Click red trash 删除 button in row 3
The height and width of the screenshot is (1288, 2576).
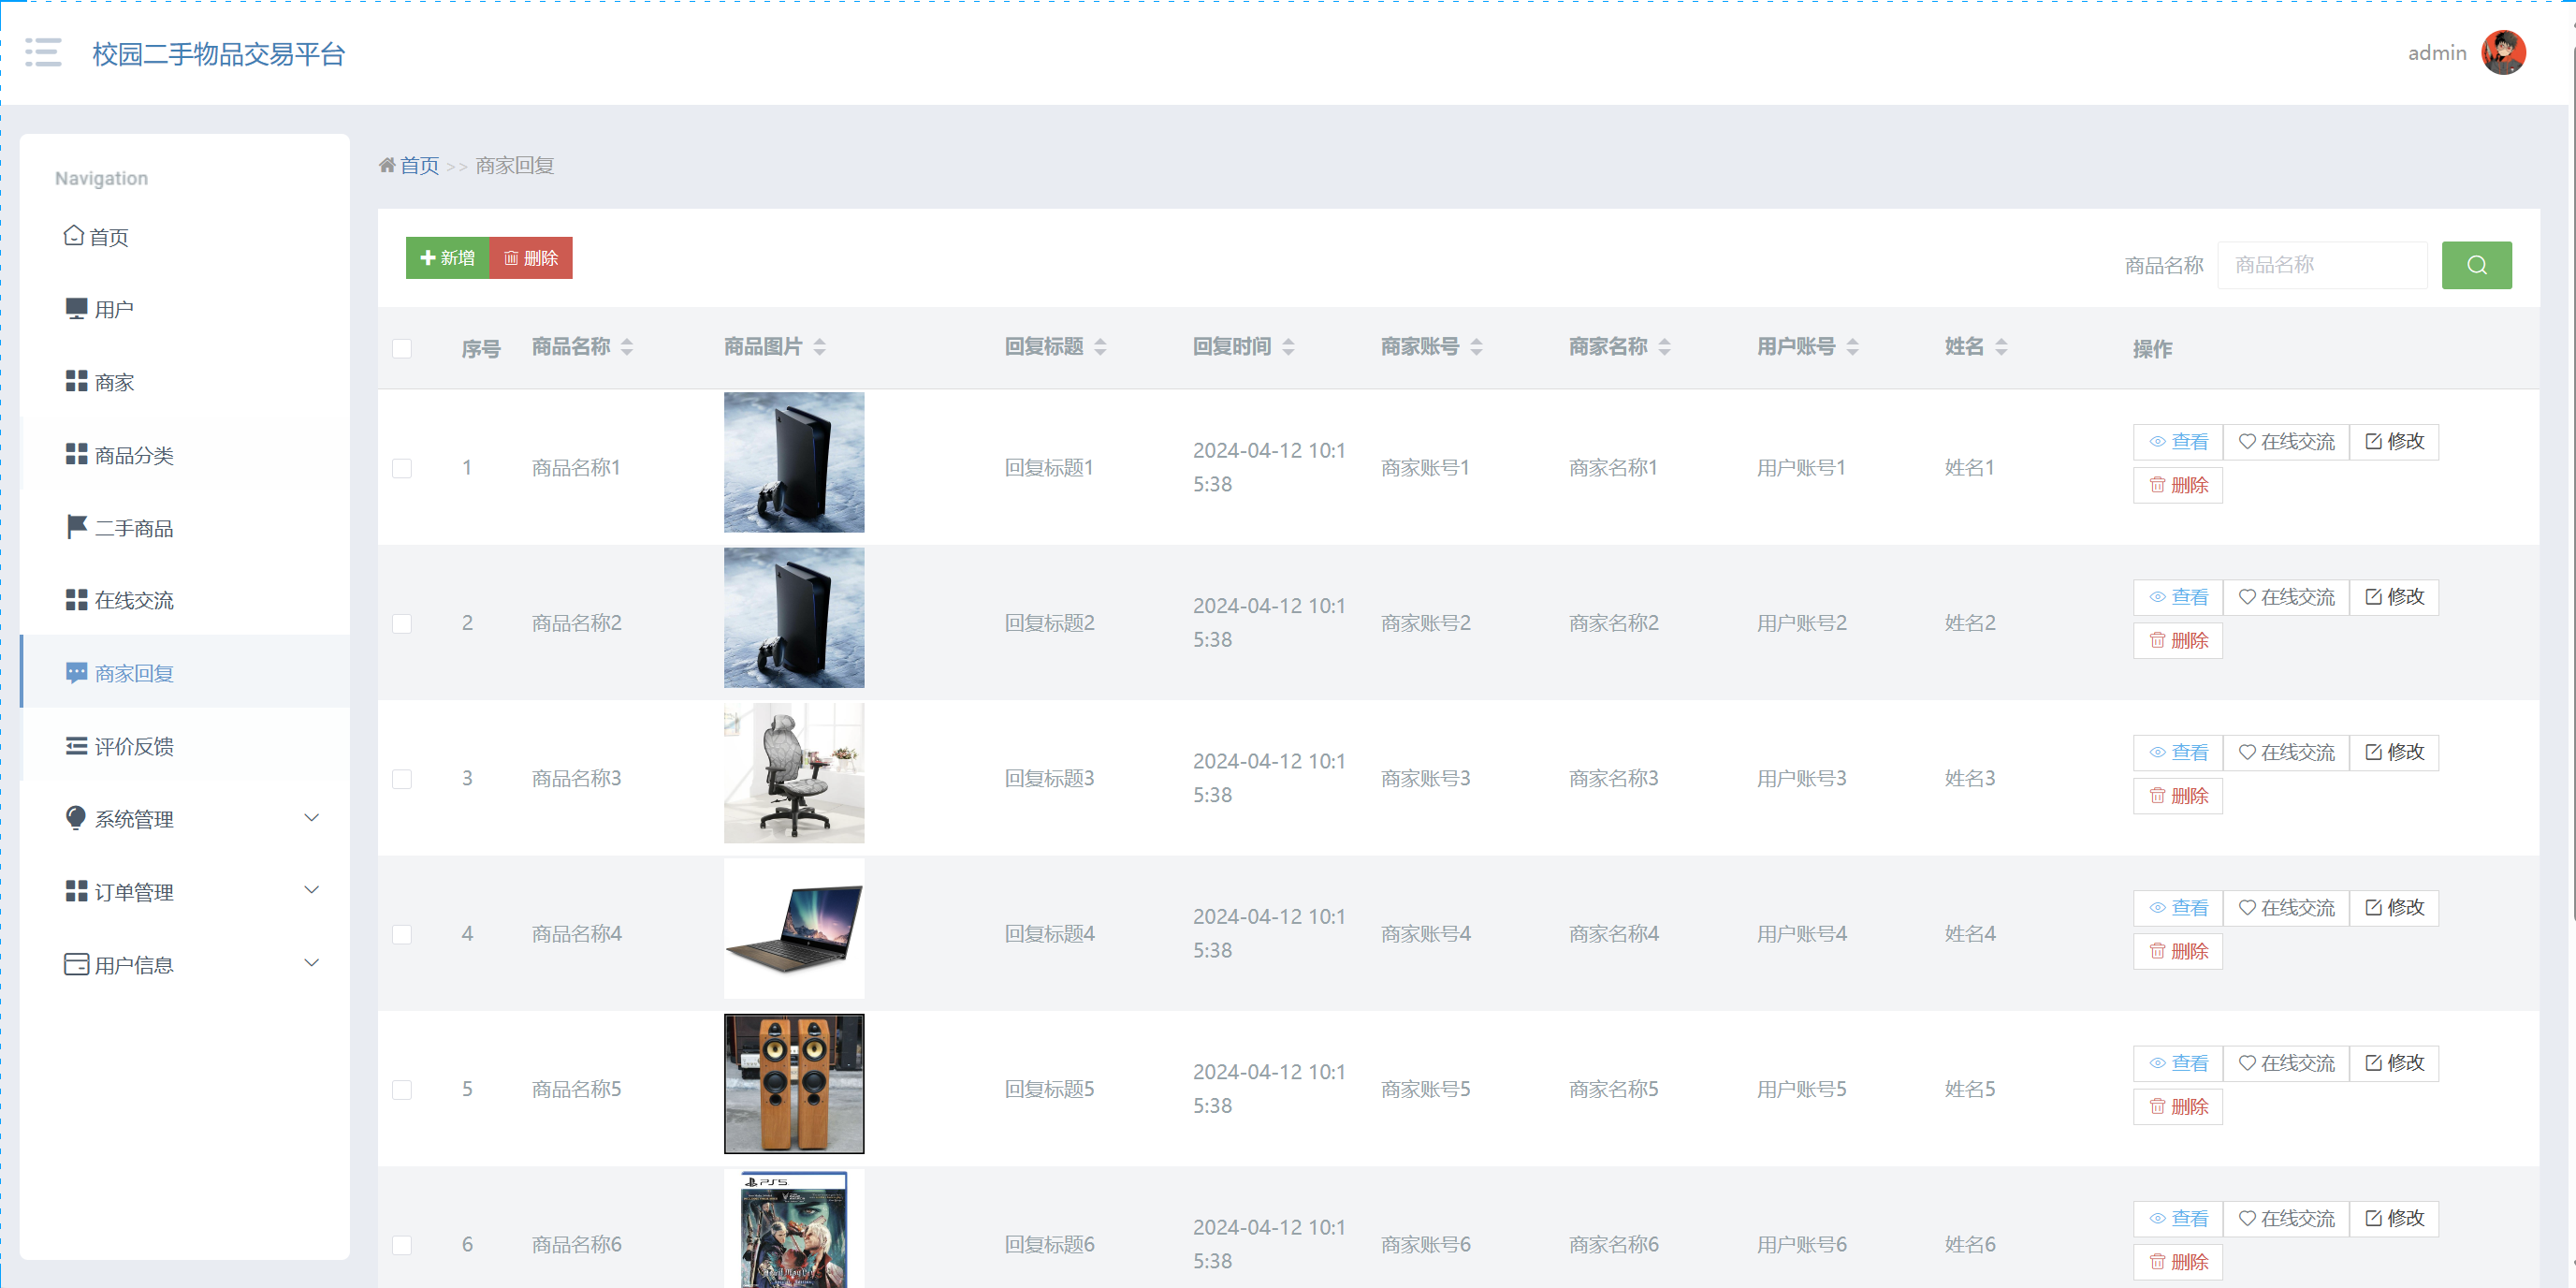(2178, 796)
